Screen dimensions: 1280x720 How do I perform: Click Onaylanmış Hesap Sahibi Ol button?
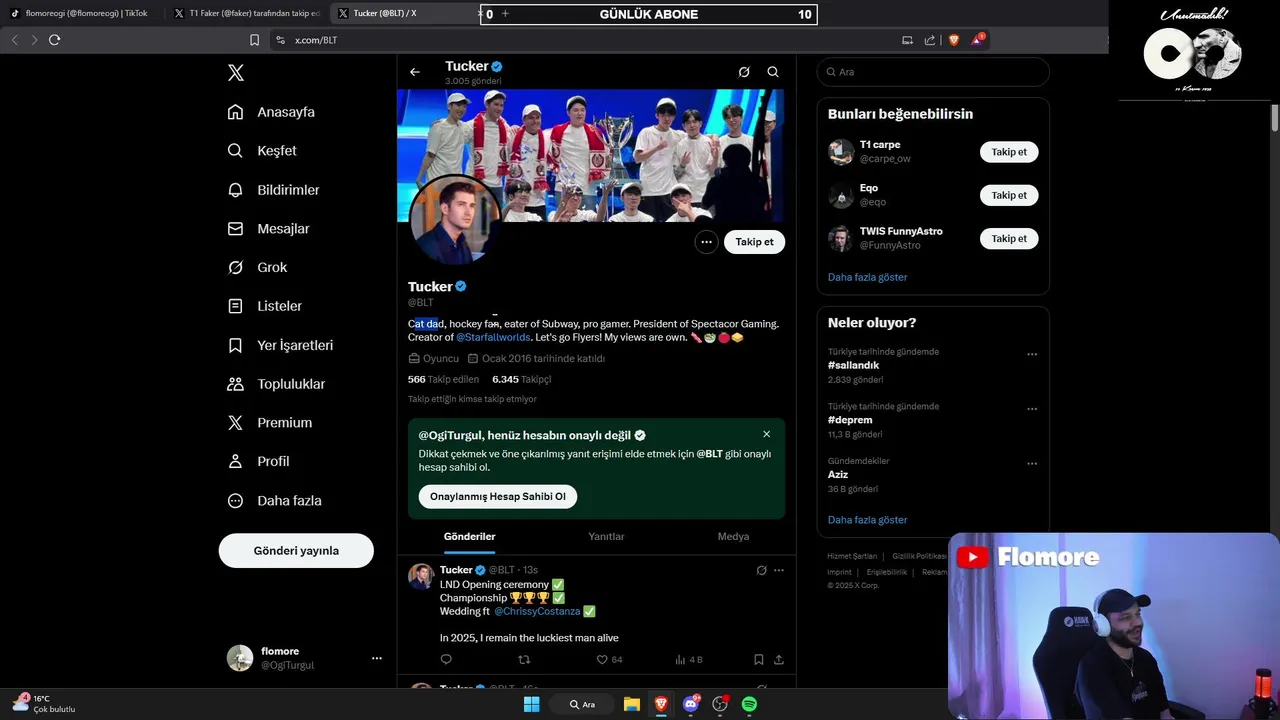[498, 497]
